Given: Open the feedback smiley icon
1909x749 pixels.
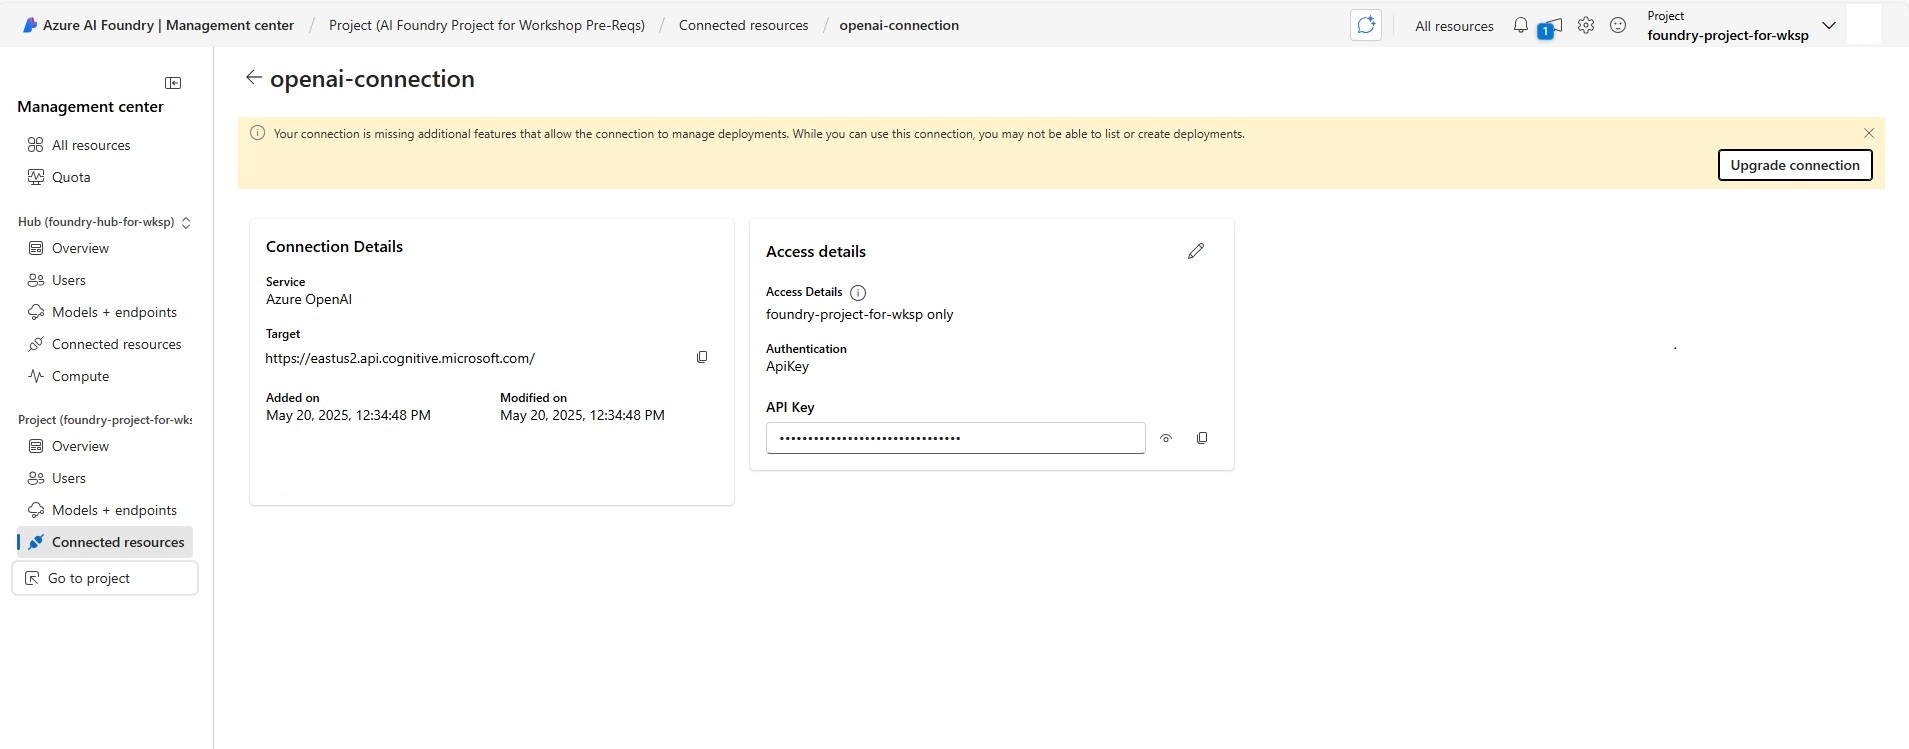Looking at the screenshot, I should [x=1618, y=26].
